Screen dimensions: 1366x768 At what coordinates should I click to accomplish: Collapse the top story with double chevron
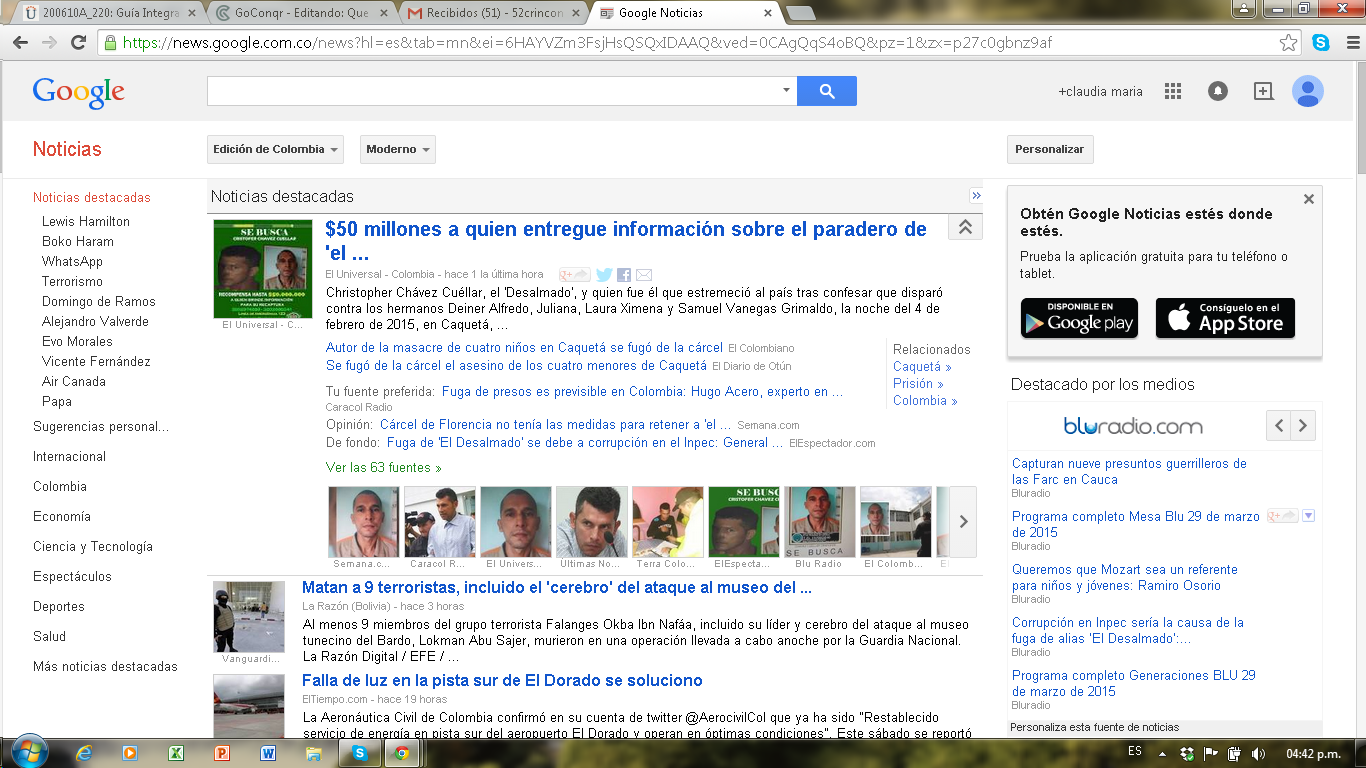tap(965, 227)
